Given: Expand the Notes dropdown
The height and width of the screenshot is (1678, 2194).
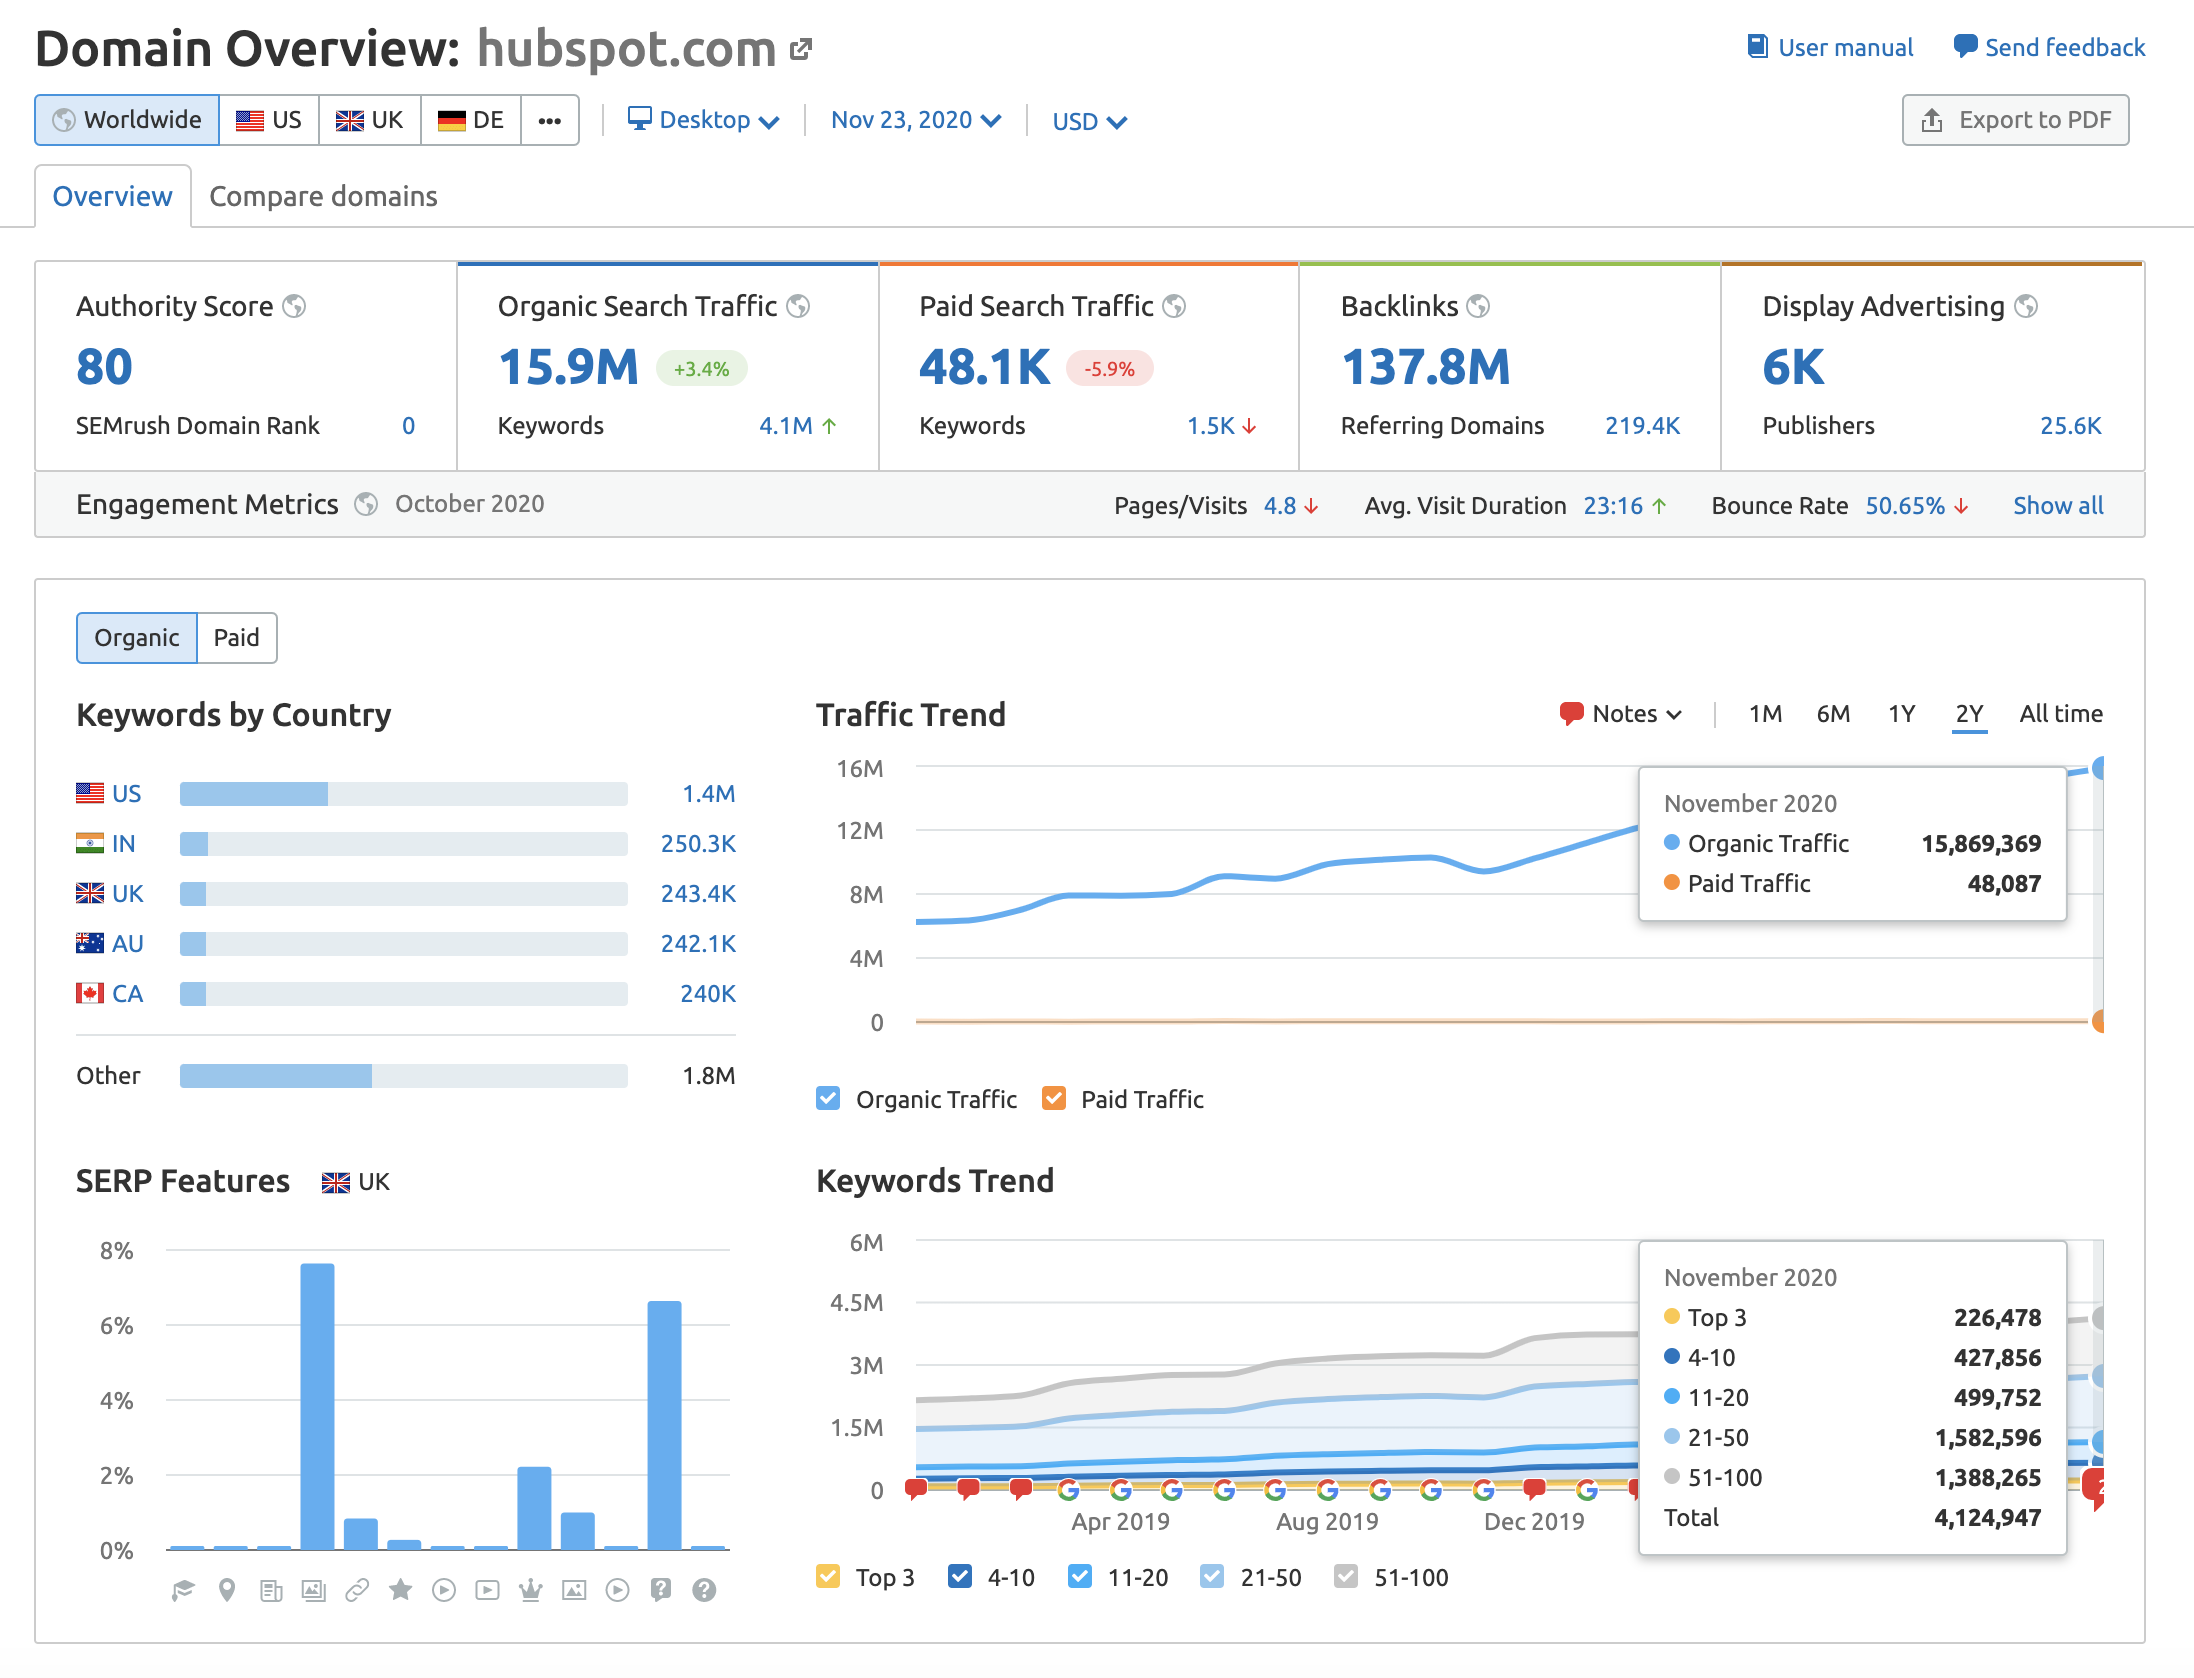Looking at the screenshot, I should coord(1621,714).
